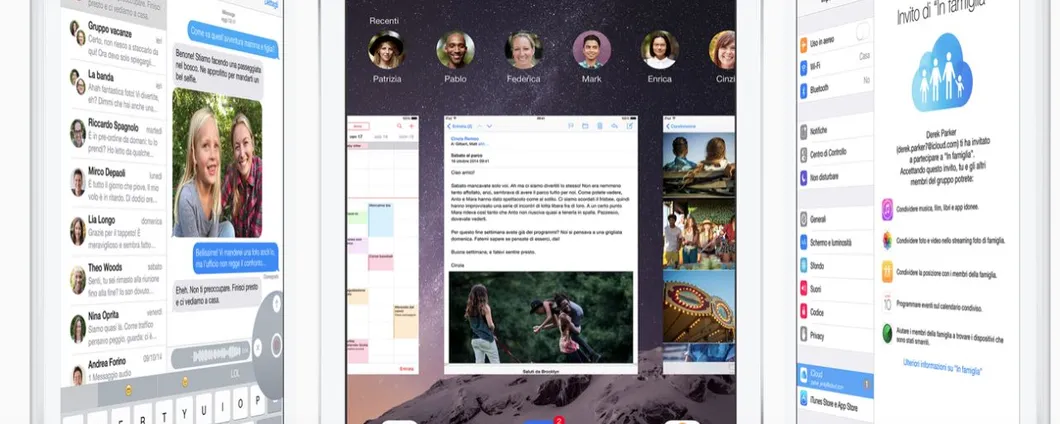Image resolution: width=1060 pixels, height=424 pixels.
Task: Tap the Entrata back button in Mail
Action: 460,126
